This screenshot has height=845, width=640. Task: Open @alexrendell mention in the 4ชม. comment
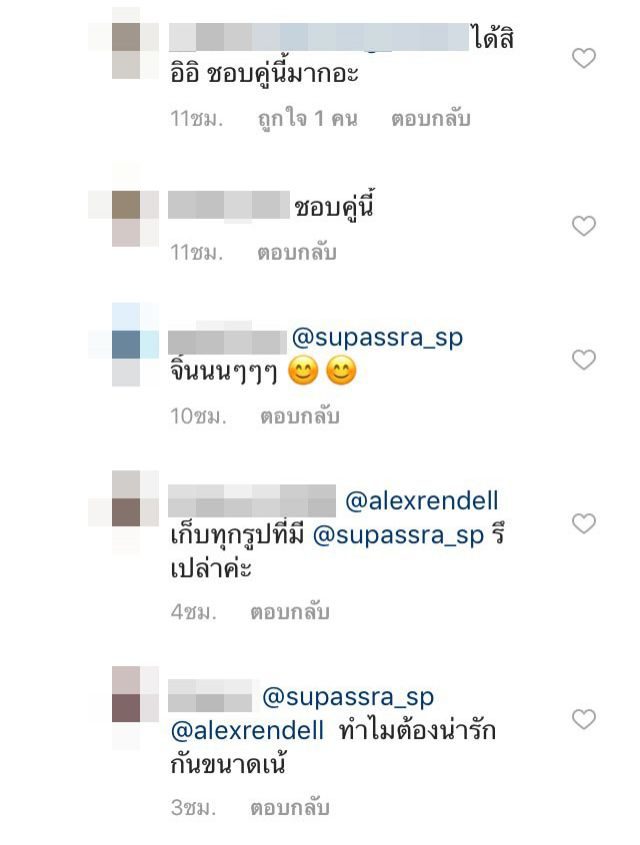pos(421,501)
